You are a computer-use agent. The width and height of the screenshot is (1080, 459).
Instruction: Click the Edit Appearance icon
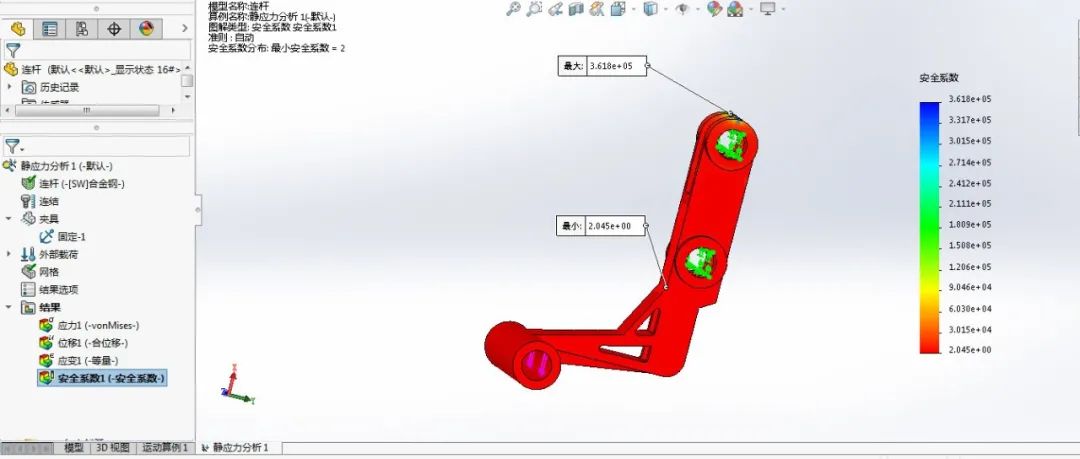point(714,9)
